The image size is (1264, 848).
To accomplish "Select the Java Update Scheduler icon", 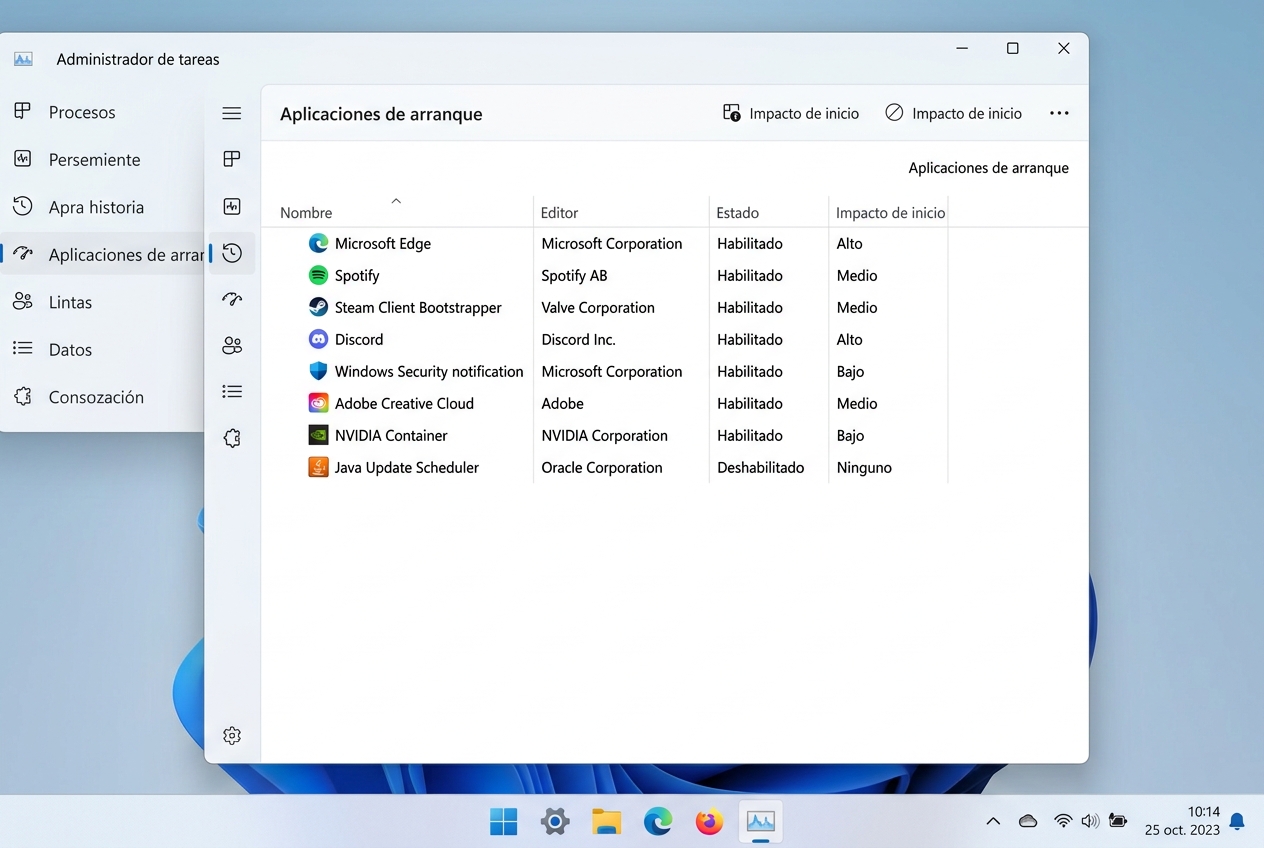I will tap(318, 467).
